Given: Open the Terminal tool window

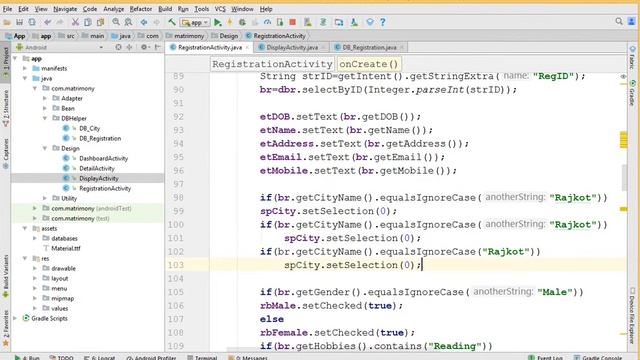Looking at the screenshot, I should point(202,357).
